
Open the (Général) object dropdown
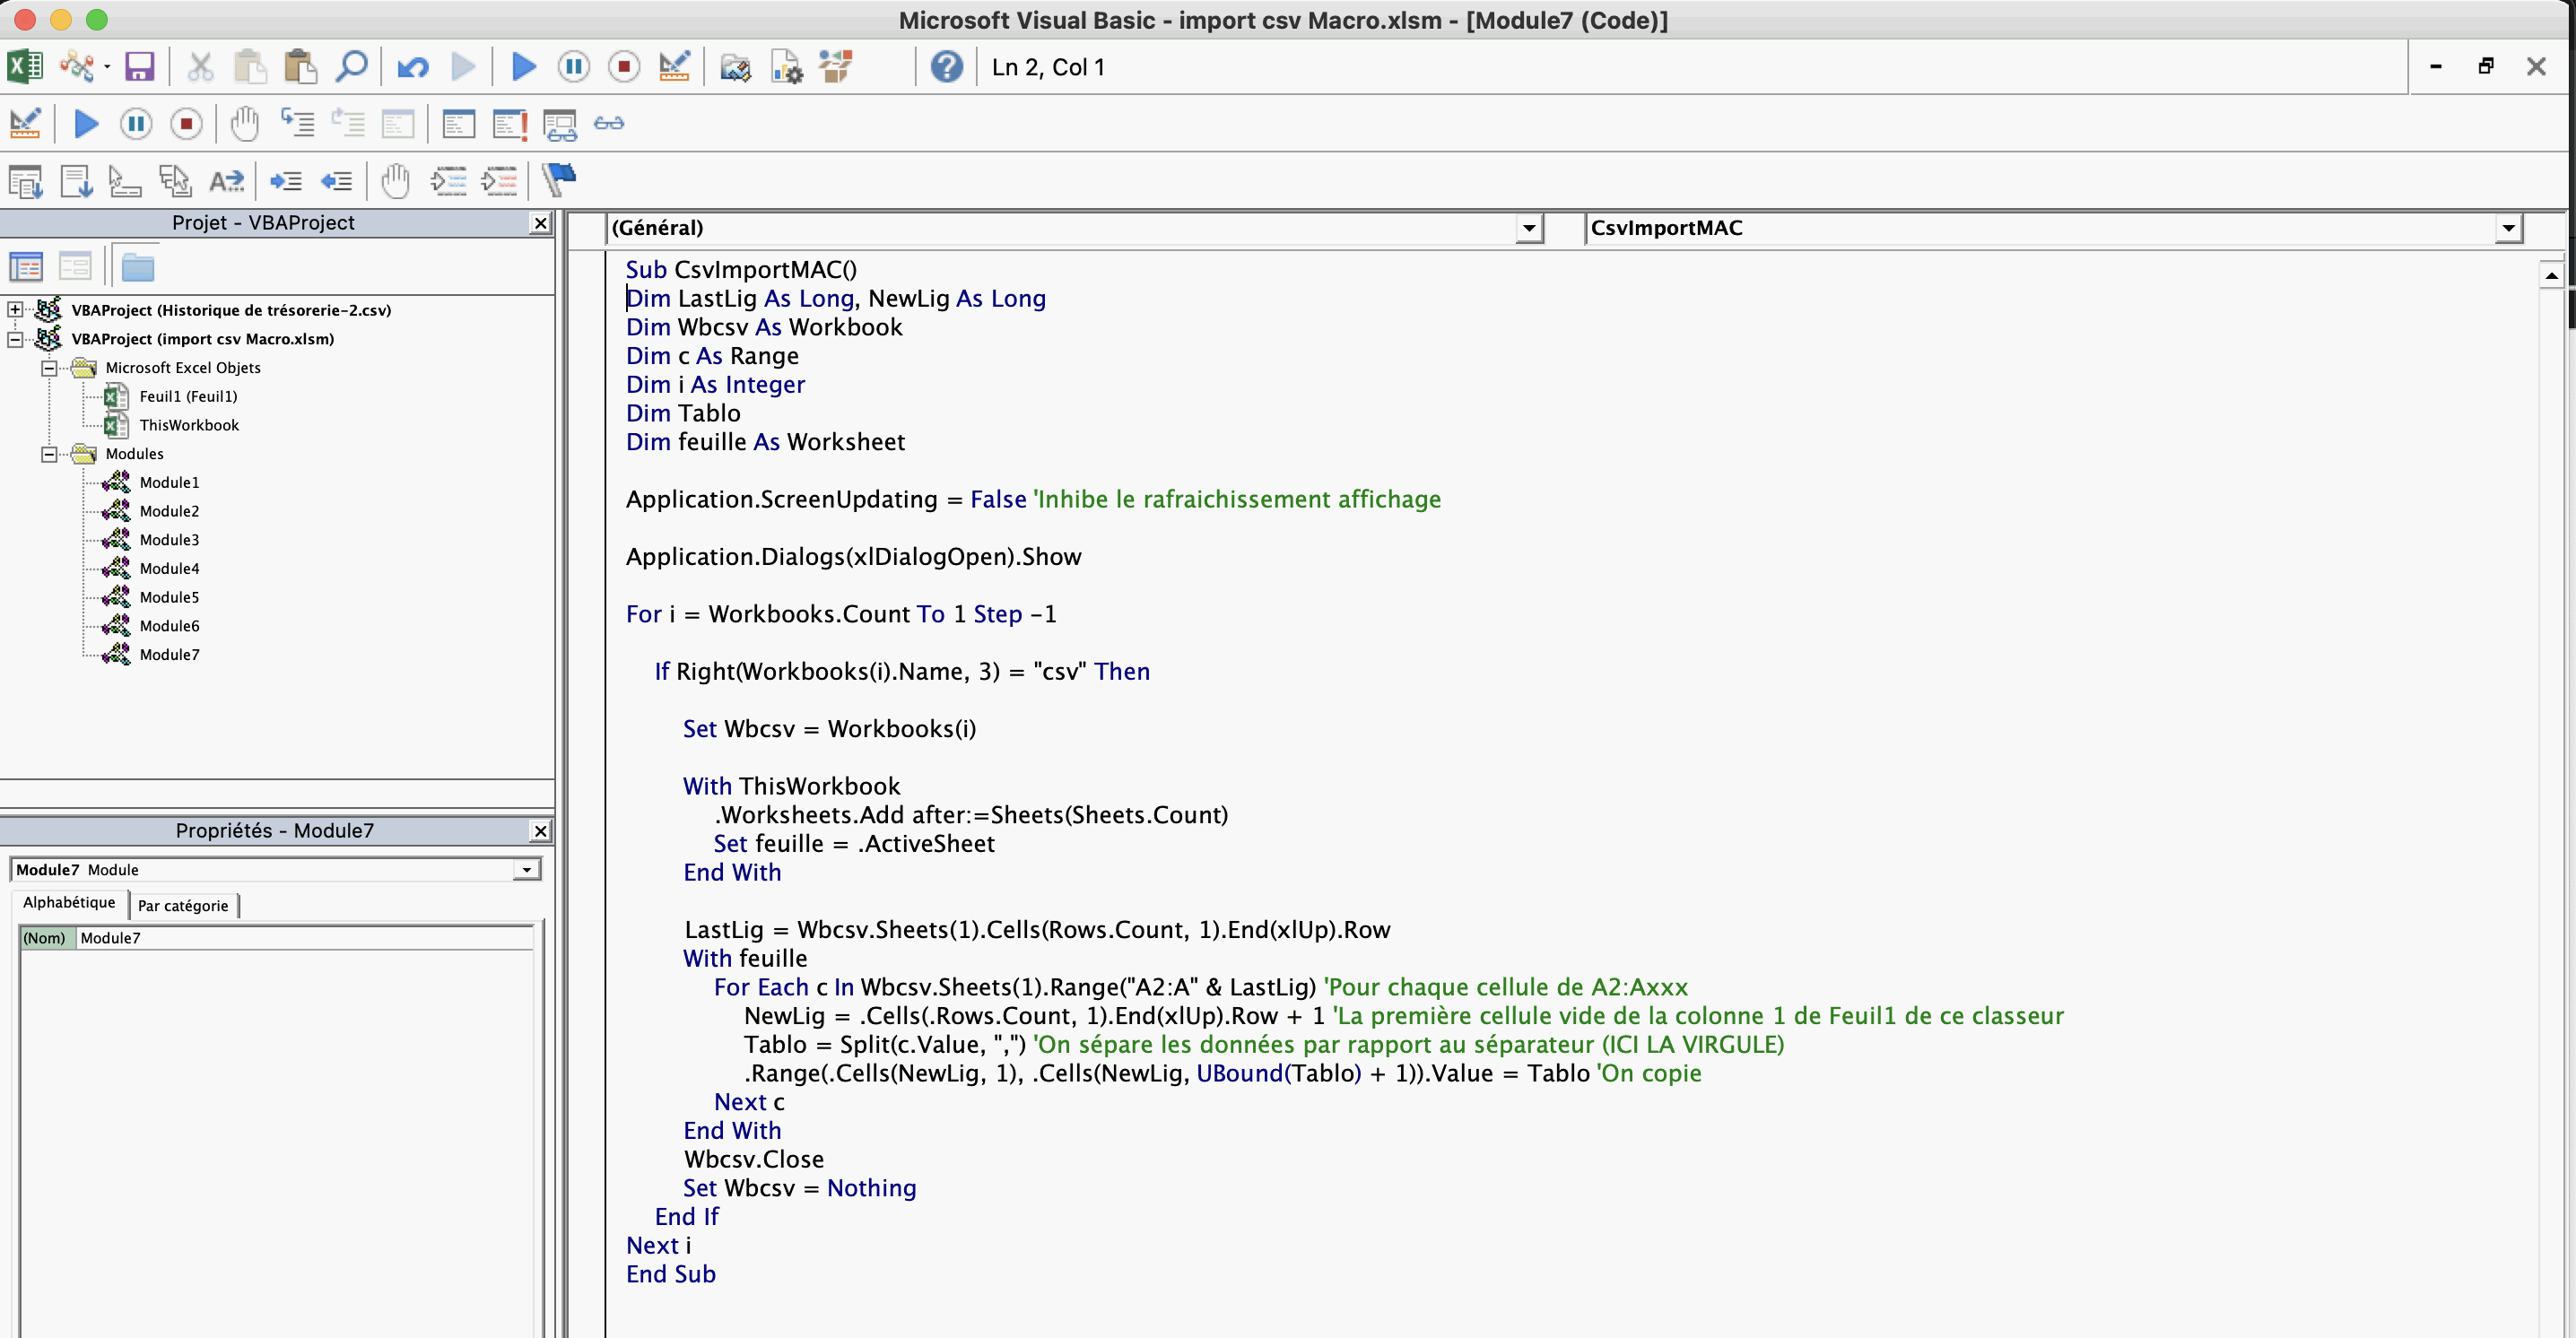coord(1528,229)
